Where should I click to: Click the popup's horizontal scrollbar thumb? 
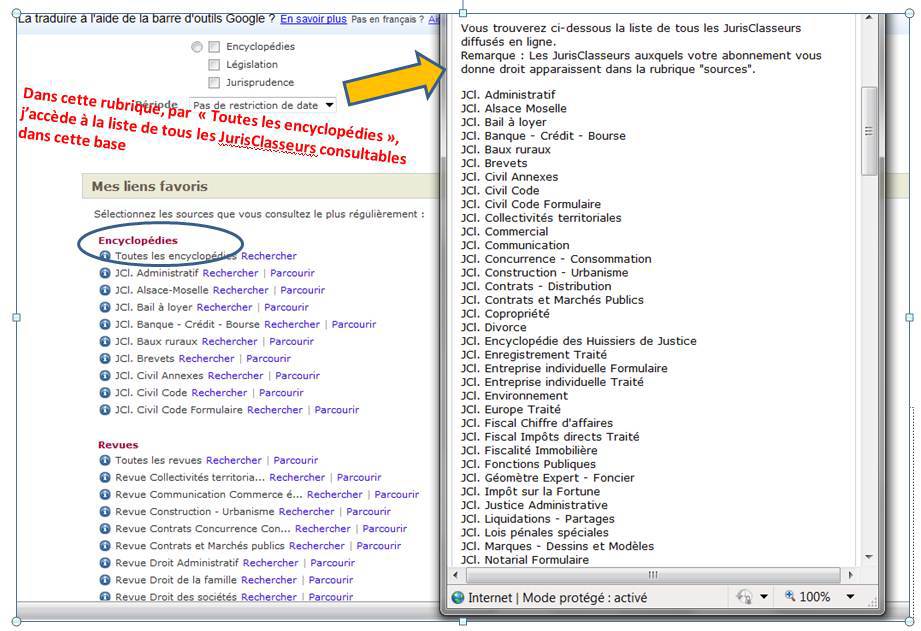(652, 575)
